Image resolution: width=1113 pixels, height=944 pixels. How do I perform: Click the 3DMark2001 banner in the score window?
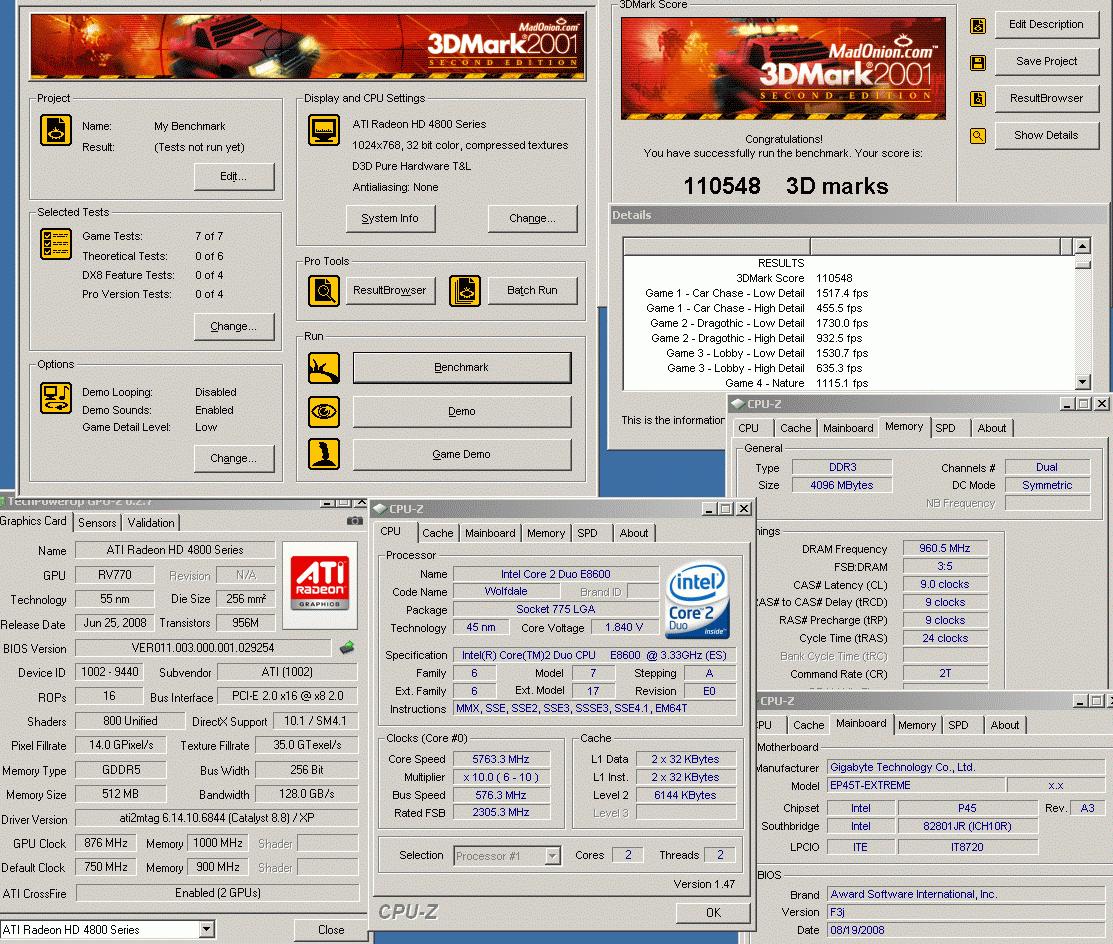(x=783, y=68)
